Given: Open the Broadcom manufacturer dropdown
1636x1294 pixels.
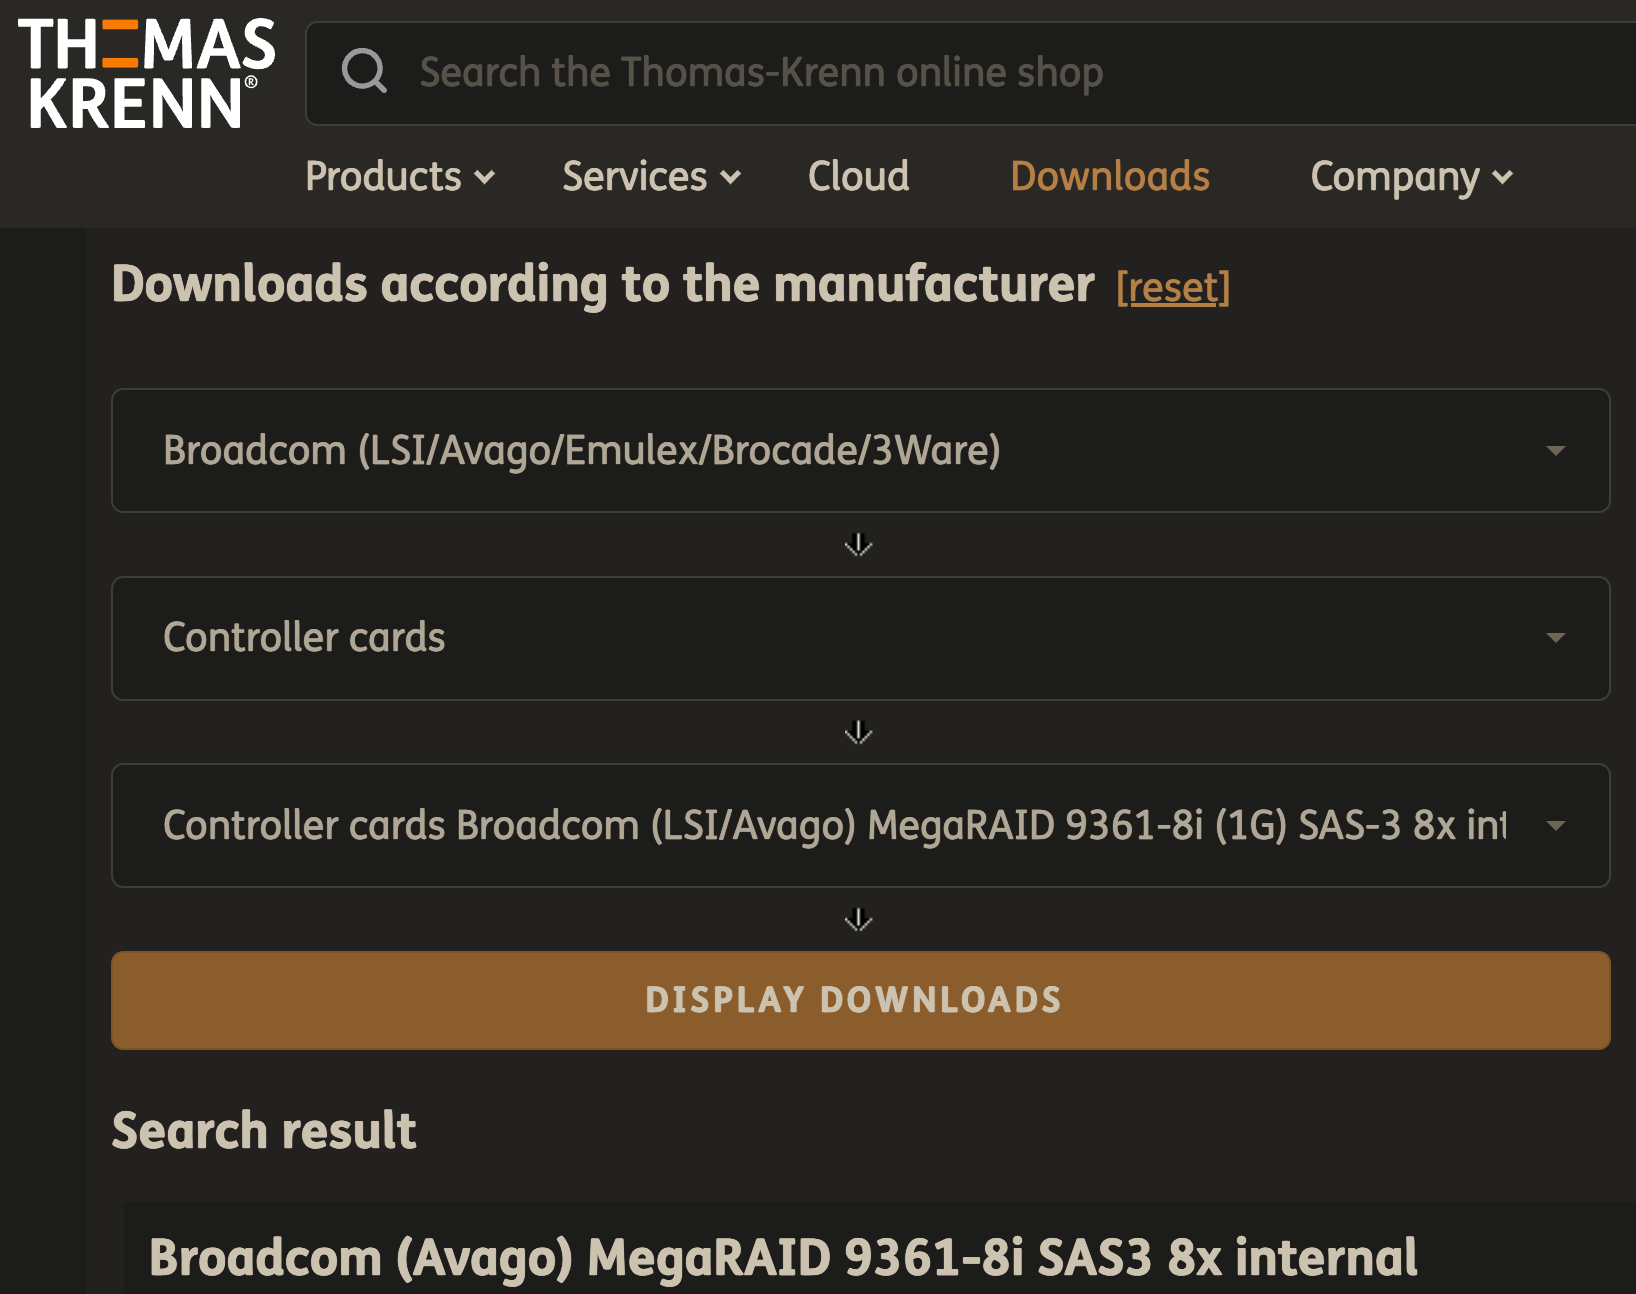Looking at the screenshot, I should coord(860,450).
